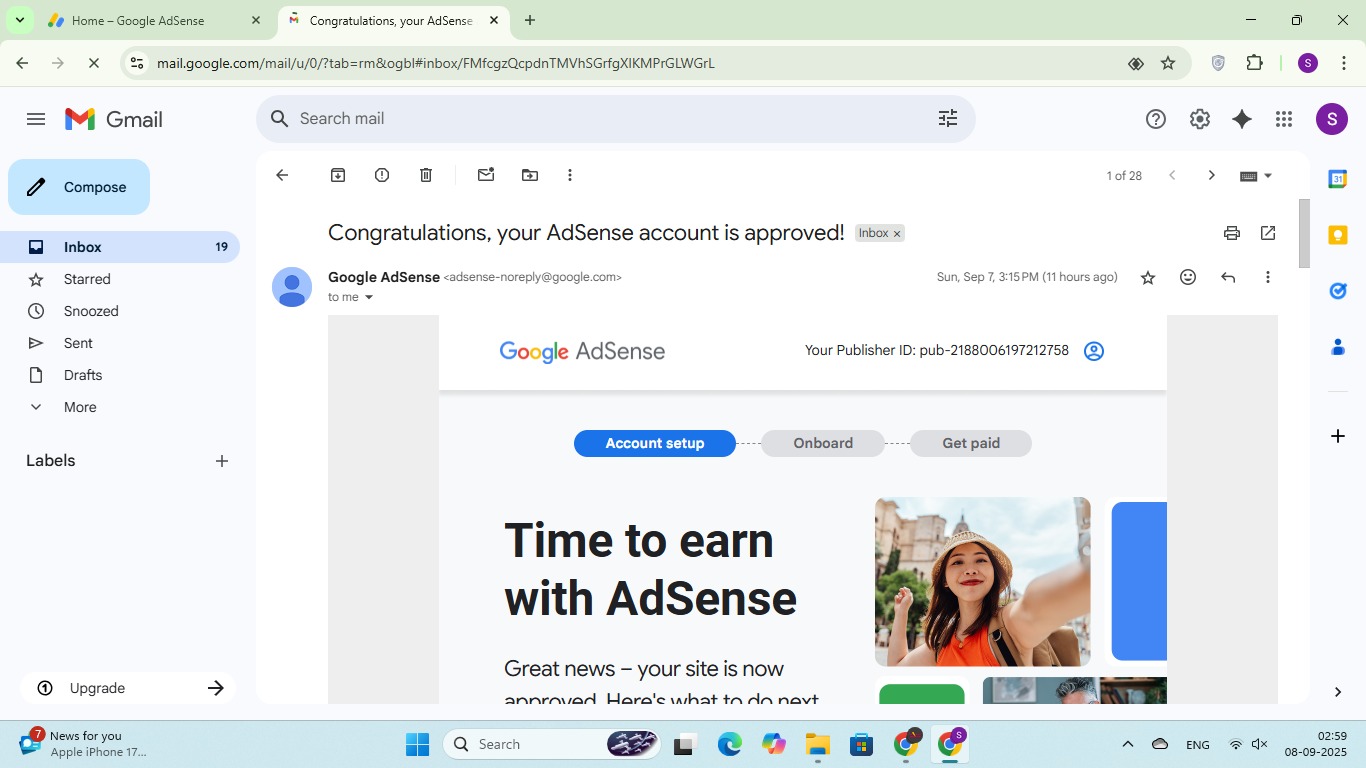
Task: Click the AdSense account icon beside Publisher ID
Action: click(x=1094, y=351)
